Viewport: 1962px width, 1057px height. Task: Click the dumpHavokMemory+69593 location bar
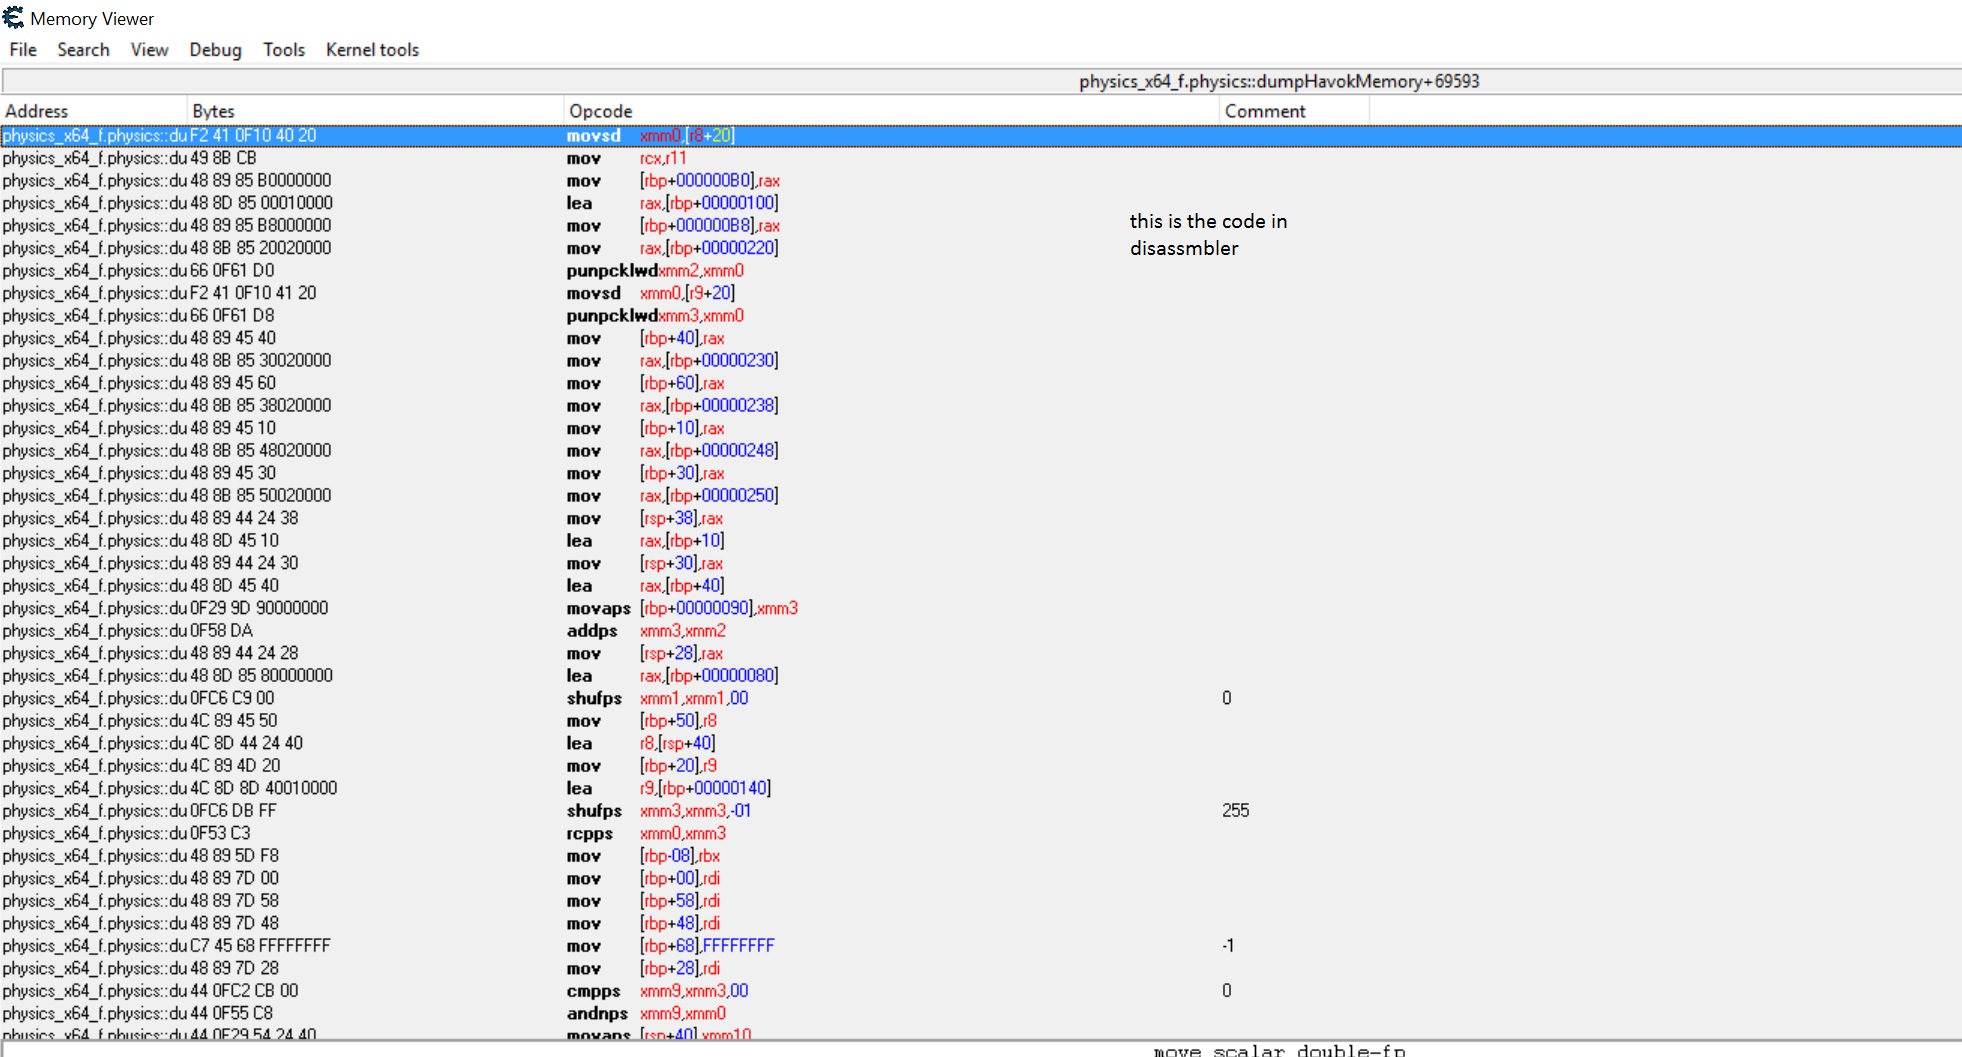[1278, 82]
